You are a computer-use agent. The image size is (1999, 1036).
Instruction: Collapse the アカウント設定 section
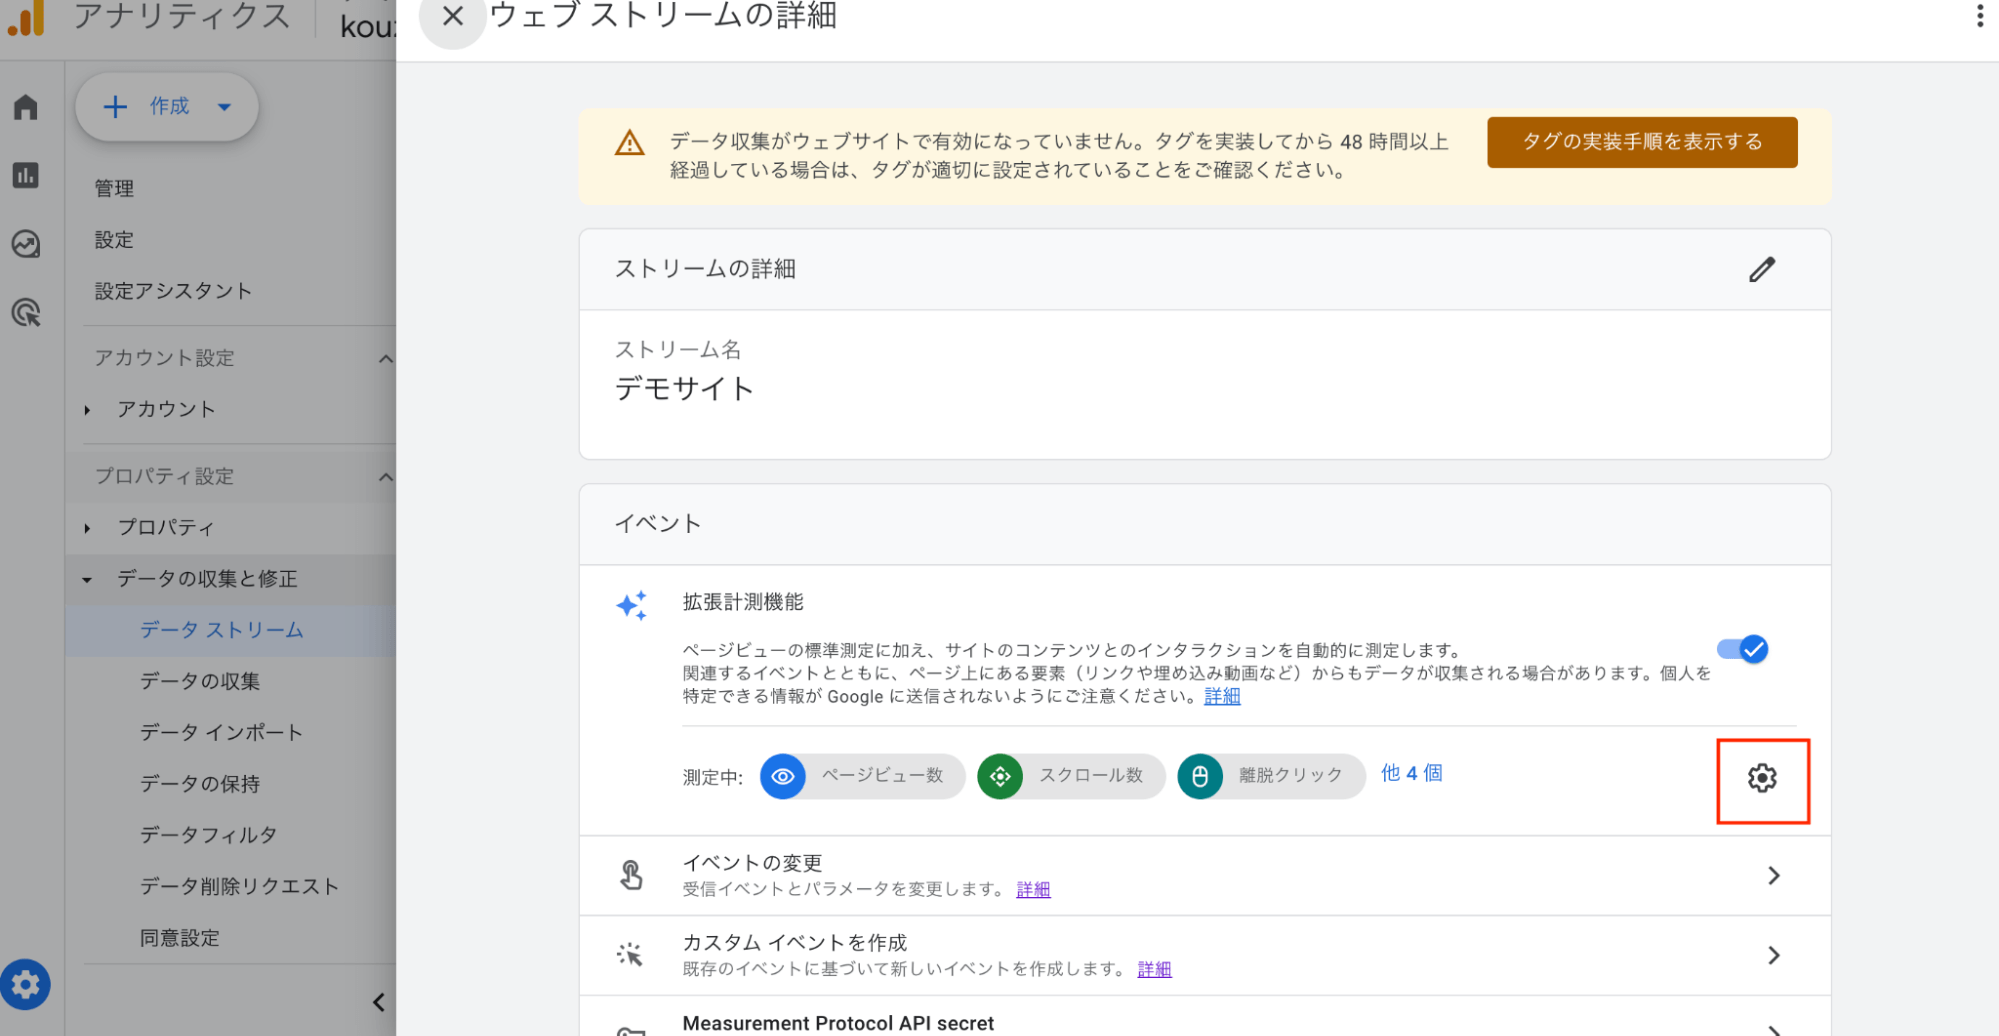(x=388, y=358)
